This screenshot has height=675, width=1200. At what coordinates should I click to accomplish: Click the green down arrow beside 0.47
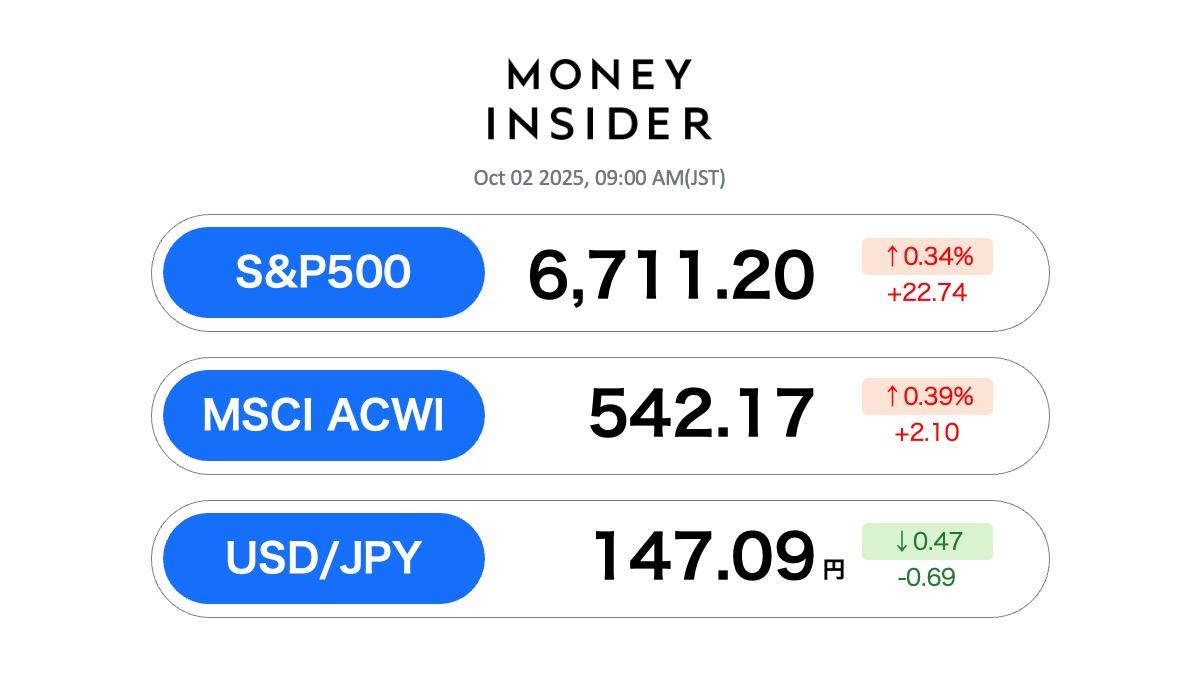902,542
